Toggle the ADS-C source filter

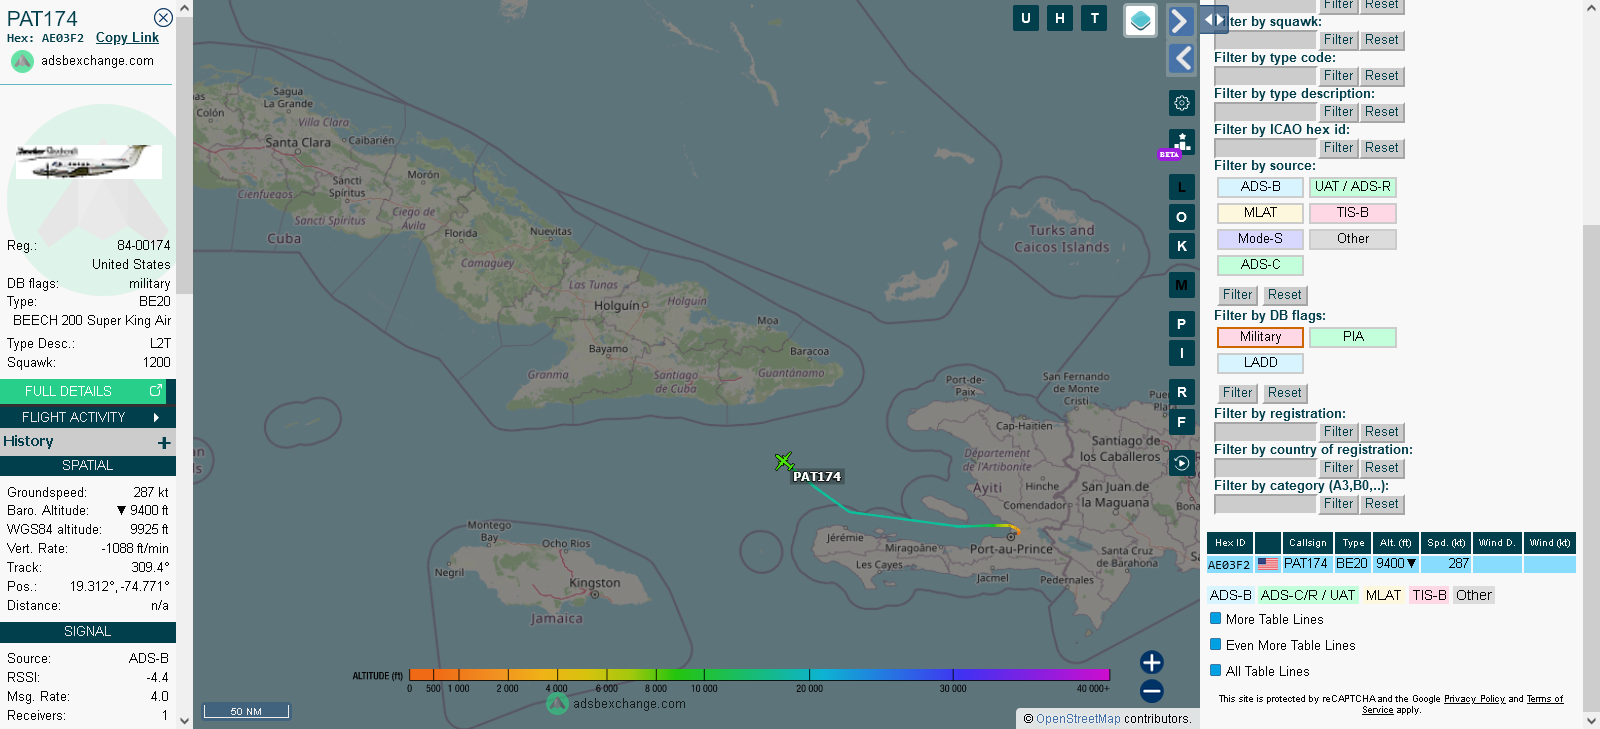click(1260, 265)
